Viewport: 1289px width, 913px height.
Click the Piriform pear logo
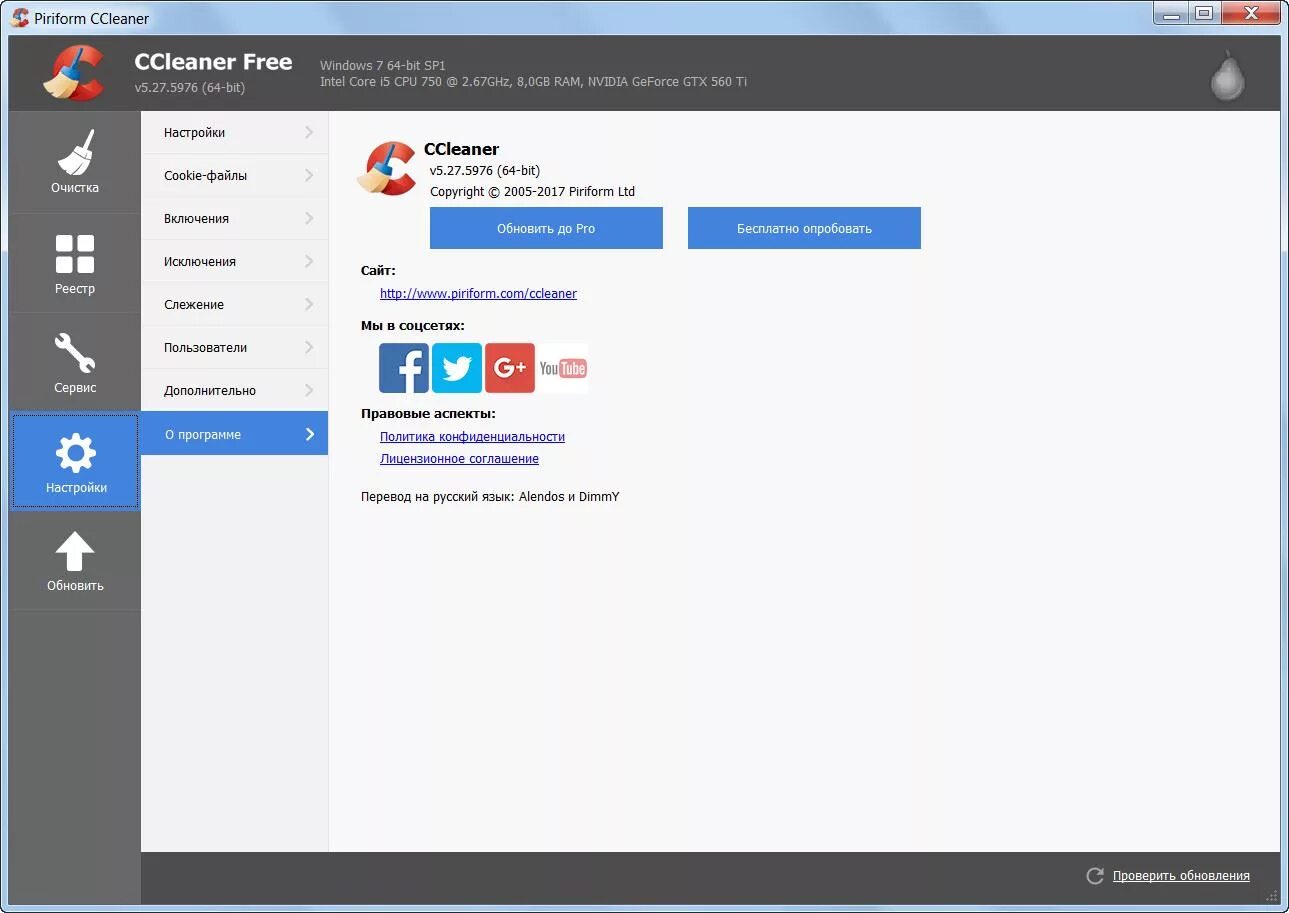(1227, 75)
